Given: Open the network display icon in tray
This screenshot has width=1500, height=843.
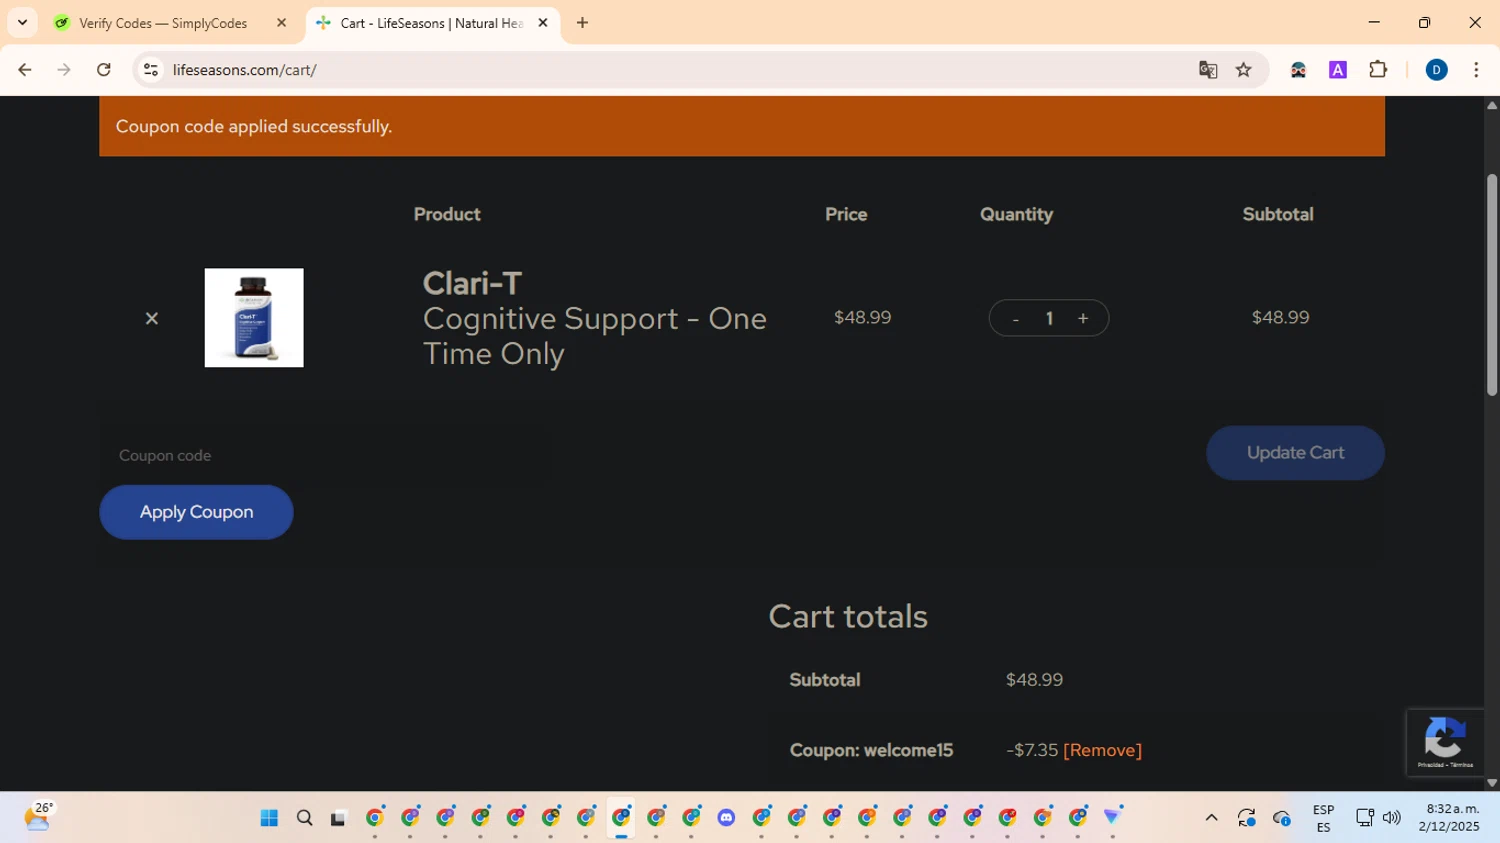Looking at the screenshot, I should tap(1364, 818).
